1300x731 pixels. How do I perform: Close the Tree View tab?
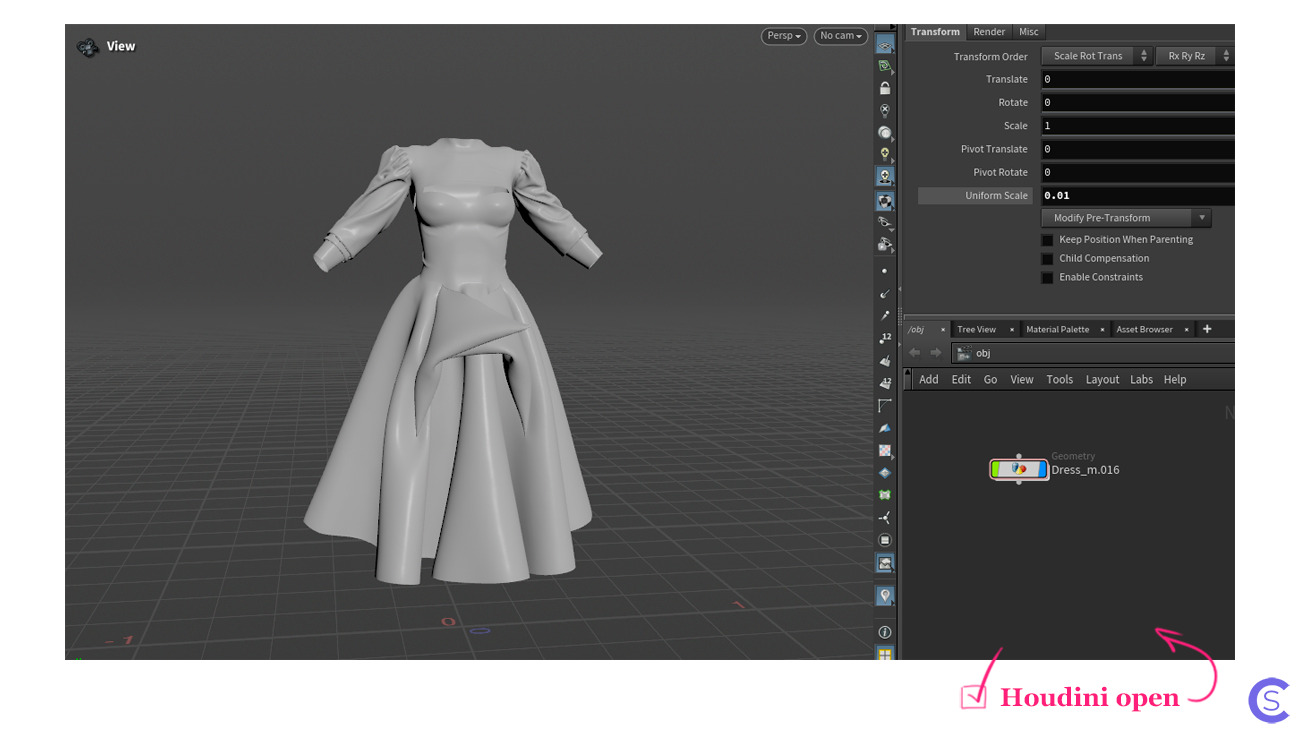pos(1011,329)
